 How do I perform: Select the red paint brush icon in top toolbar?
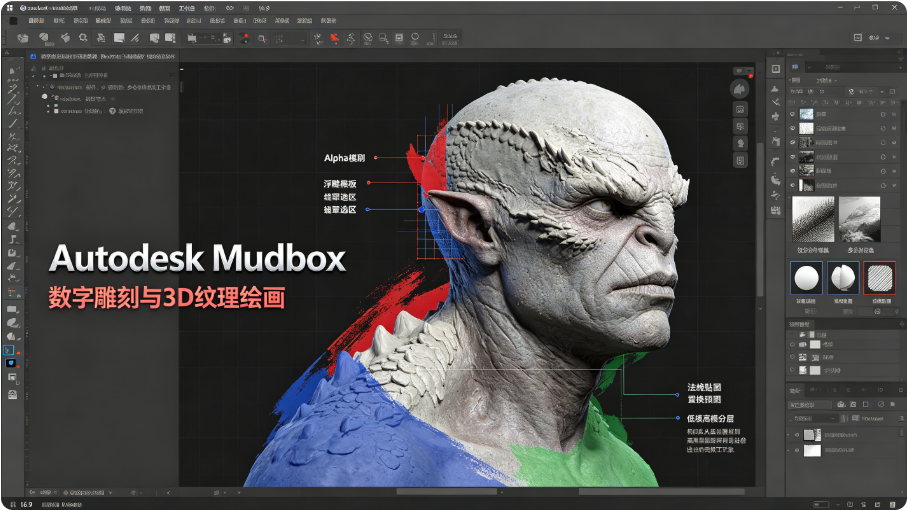(334, 38)
